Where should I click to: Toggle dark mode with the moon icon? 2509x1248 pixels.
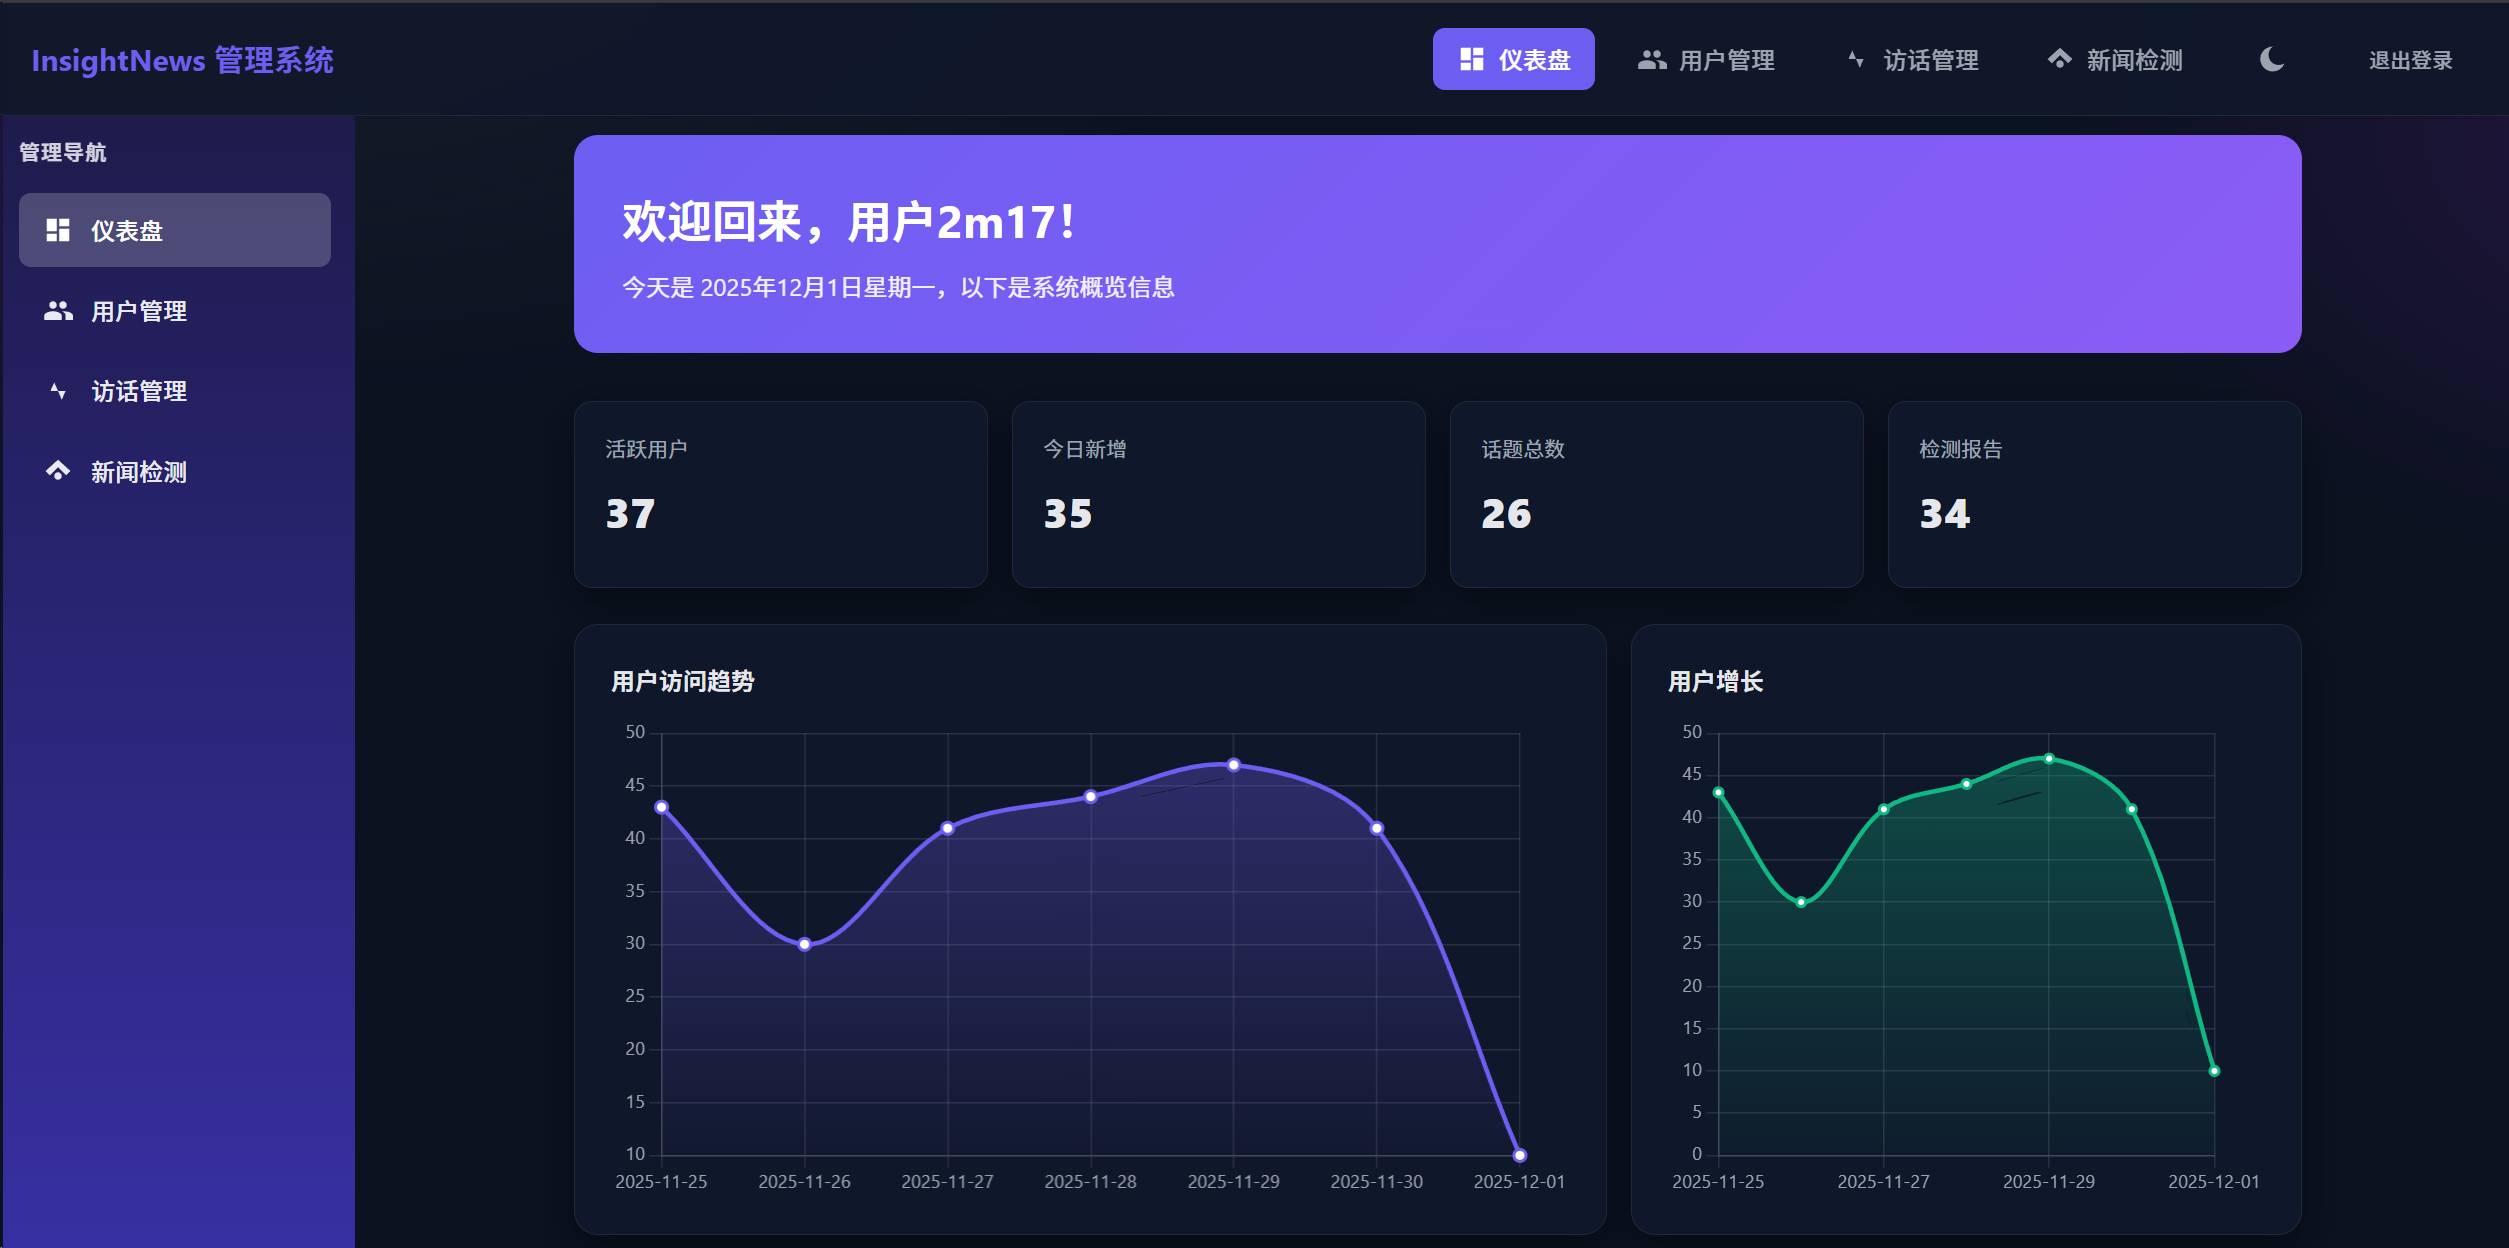pyautogui.click(x=2272, y=60)
